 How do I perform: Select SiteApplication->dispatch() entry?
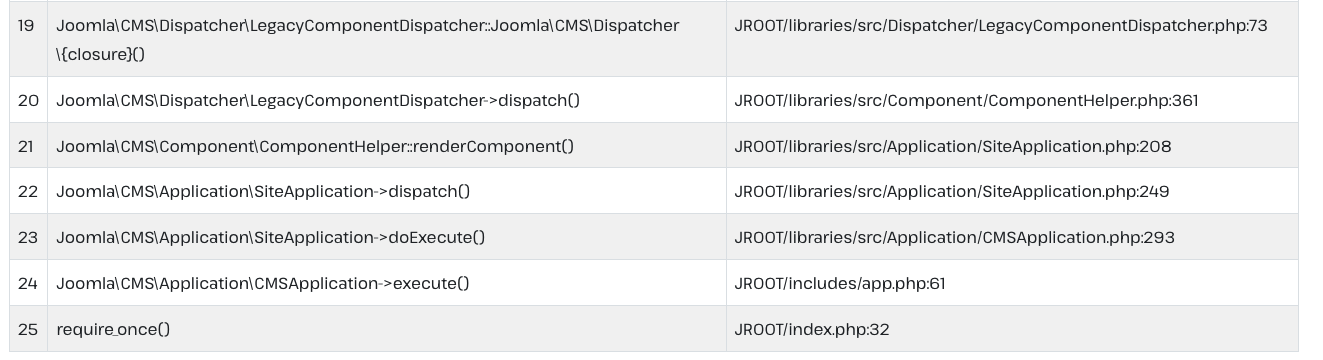coord(263,191)
